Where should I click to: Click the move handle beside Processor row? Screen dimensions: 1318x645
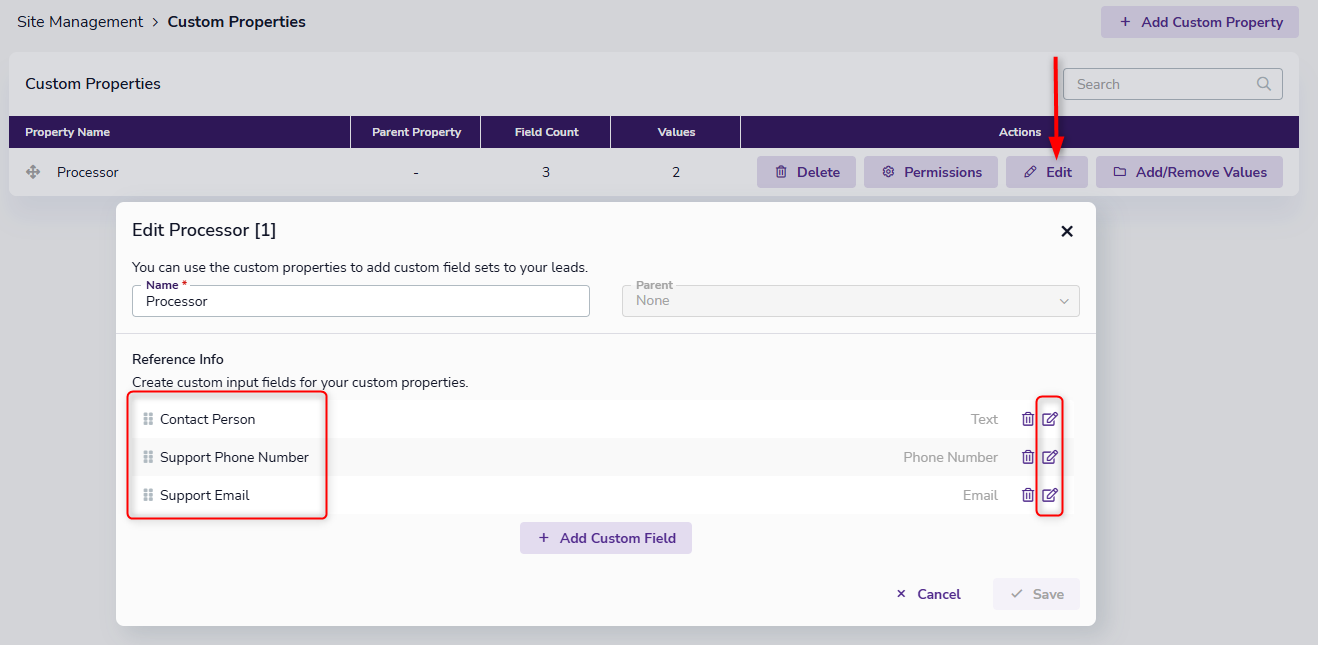coord(33,172)
